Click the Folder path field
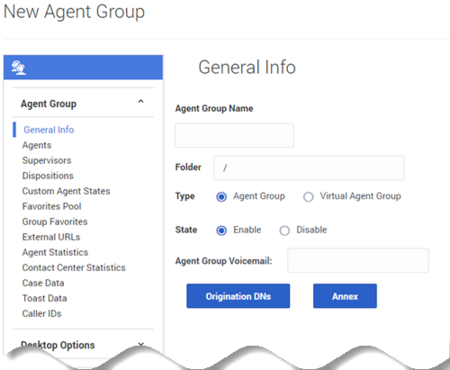Screen dimensions: 450x370 point(309,168)
